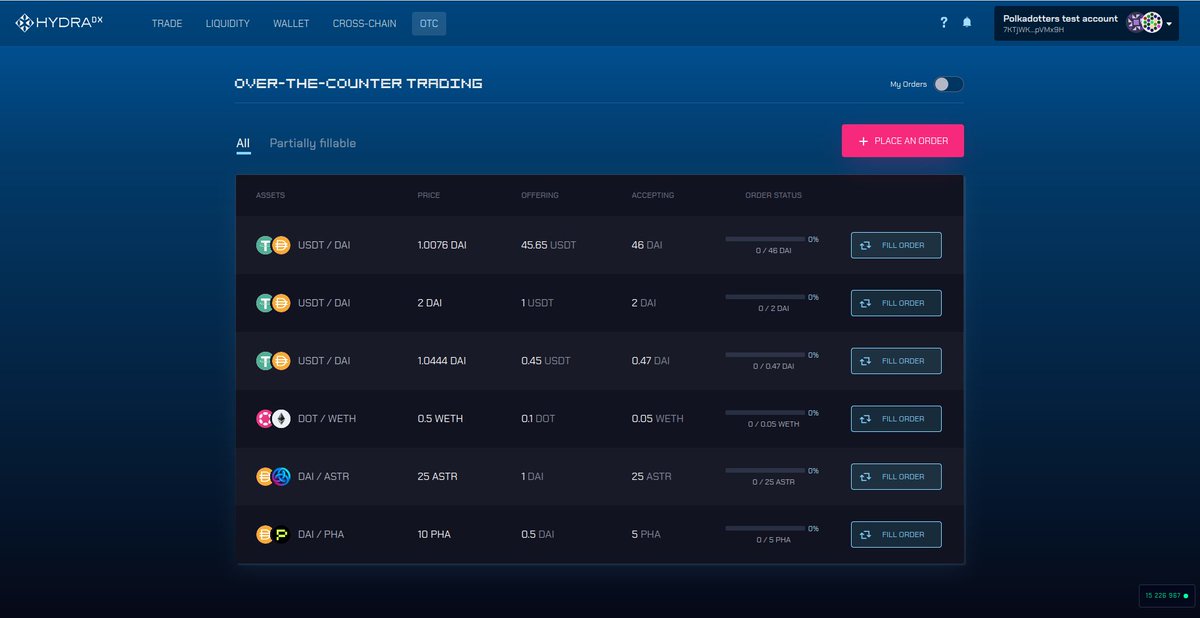Click the 1.0444 DAI price

pyautogui.click(x=442, y=361)
